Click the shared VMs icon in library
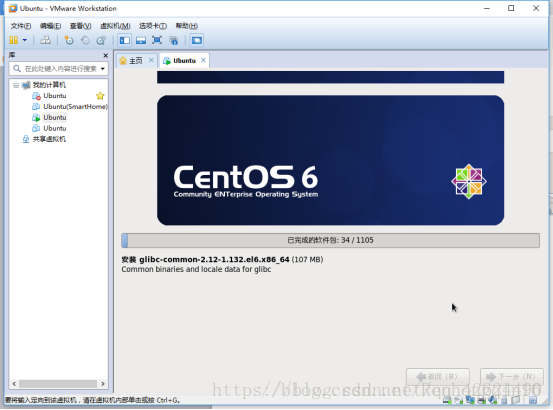 pos(26,139)
